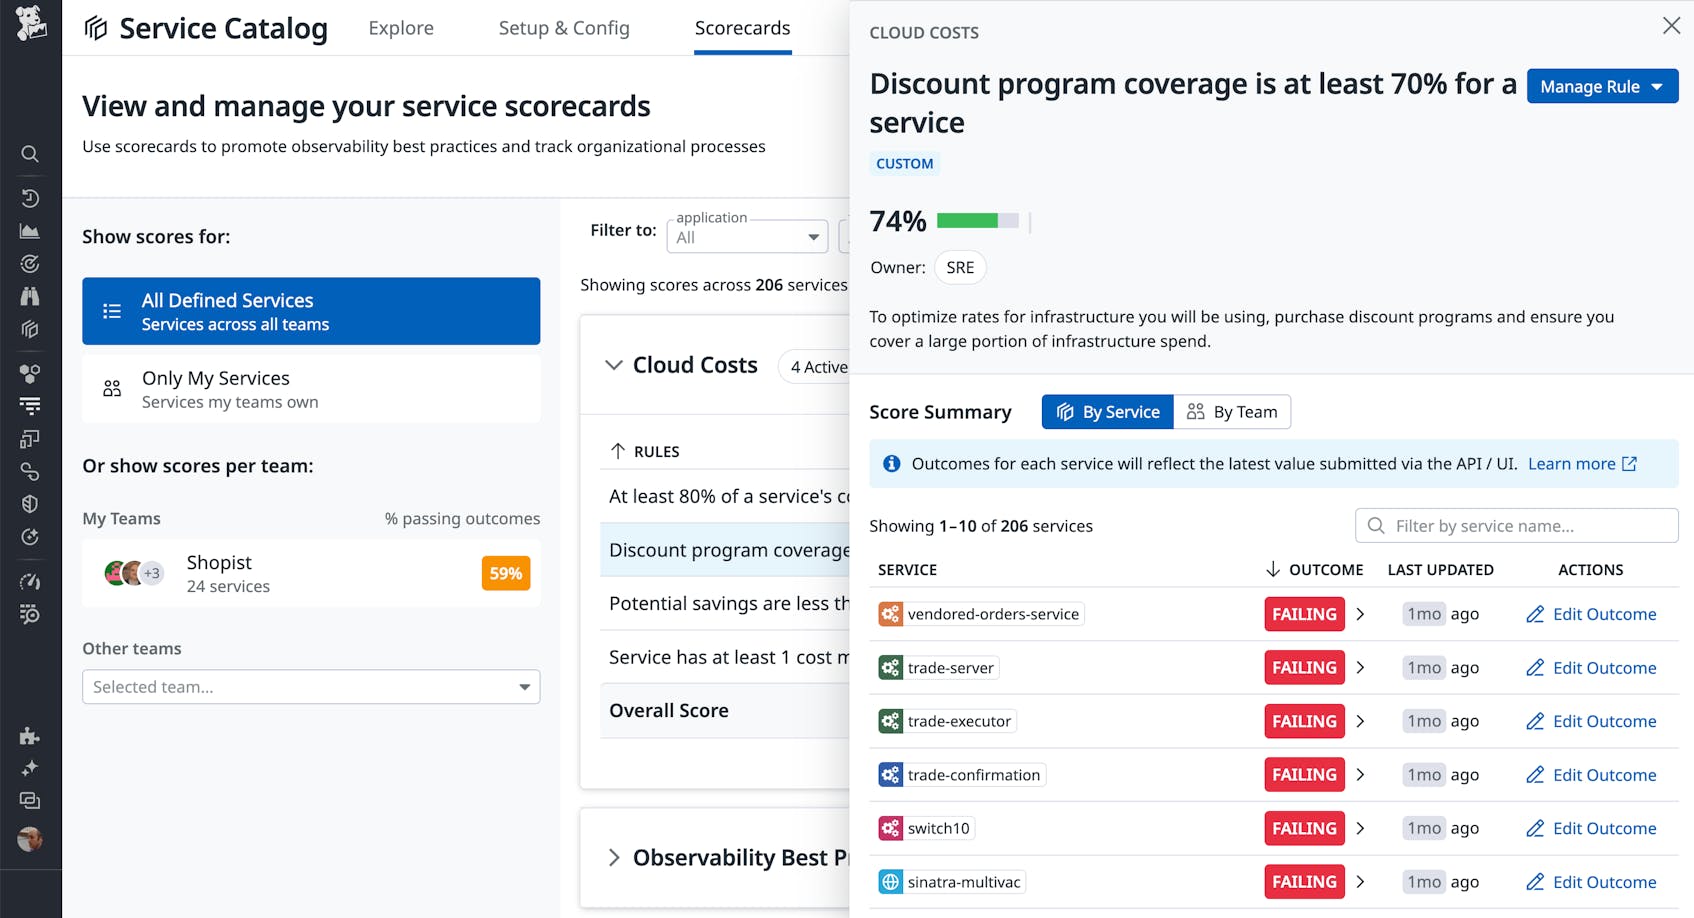Viewport: 1694px width, 918px height.
Task: Click the Datadog logo in the top-left corner
Action: (30, 25)
